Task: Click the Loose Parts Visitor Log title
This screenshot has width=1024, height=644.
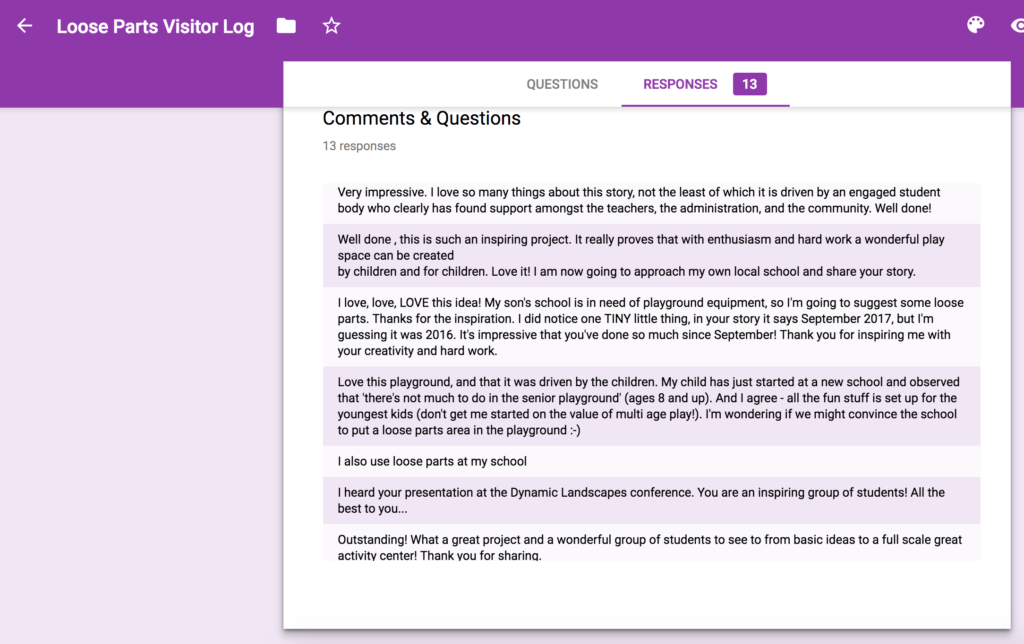Action: point(155,27)
